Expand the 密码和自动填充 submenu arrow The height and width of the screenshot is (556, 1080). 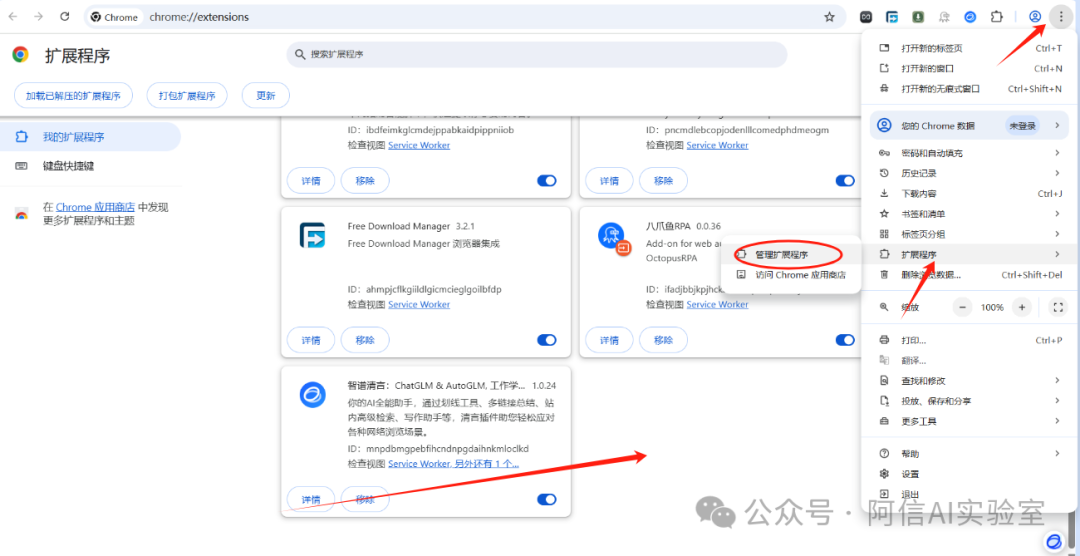pyautogui.click(x=1057, y=153)
